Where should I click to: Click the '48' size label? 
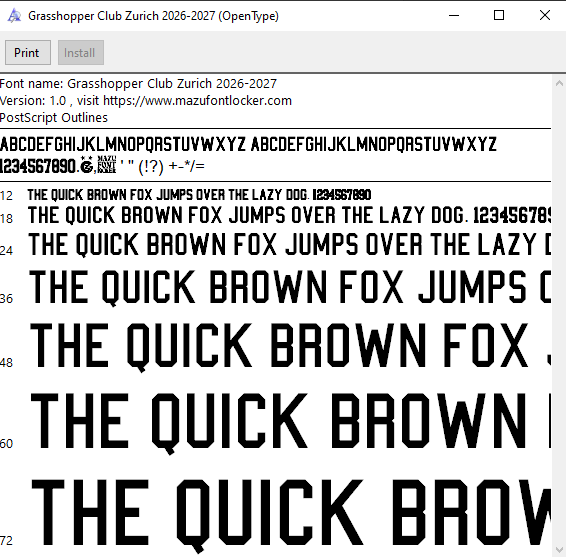pos(6,363)
